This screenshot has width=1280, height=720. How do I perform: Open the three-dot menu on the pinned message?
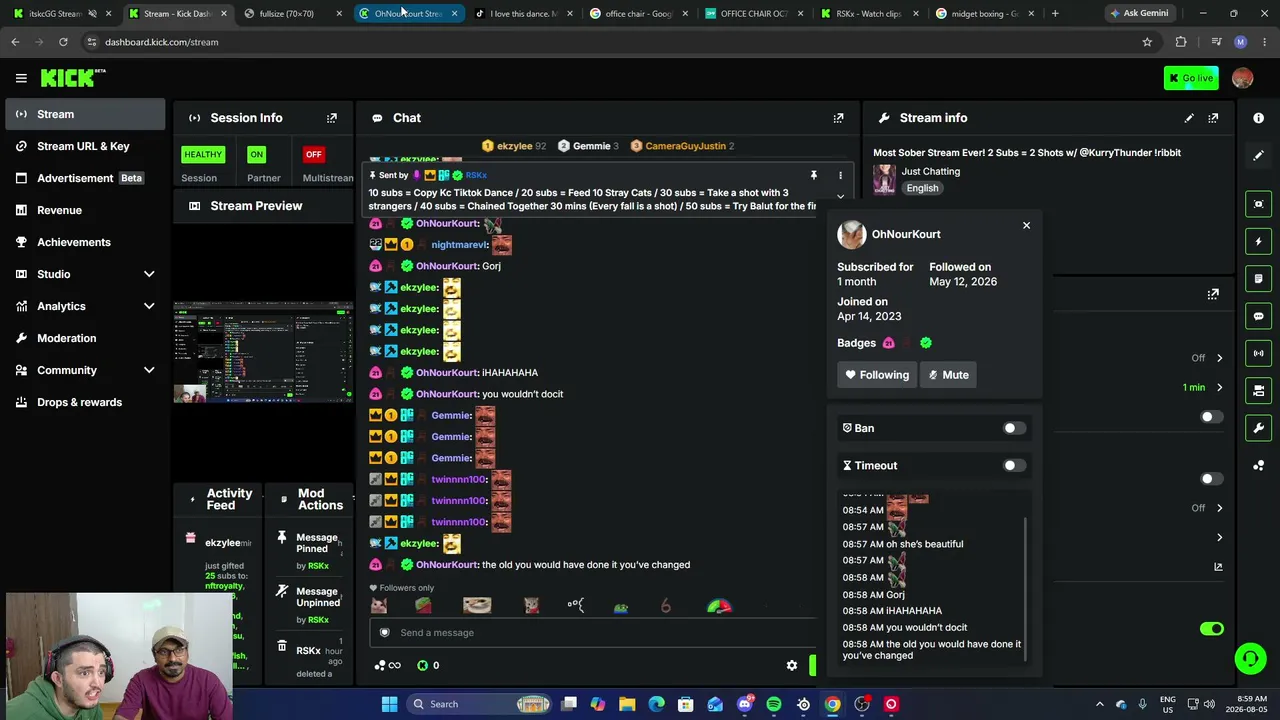tap(840, 176)
